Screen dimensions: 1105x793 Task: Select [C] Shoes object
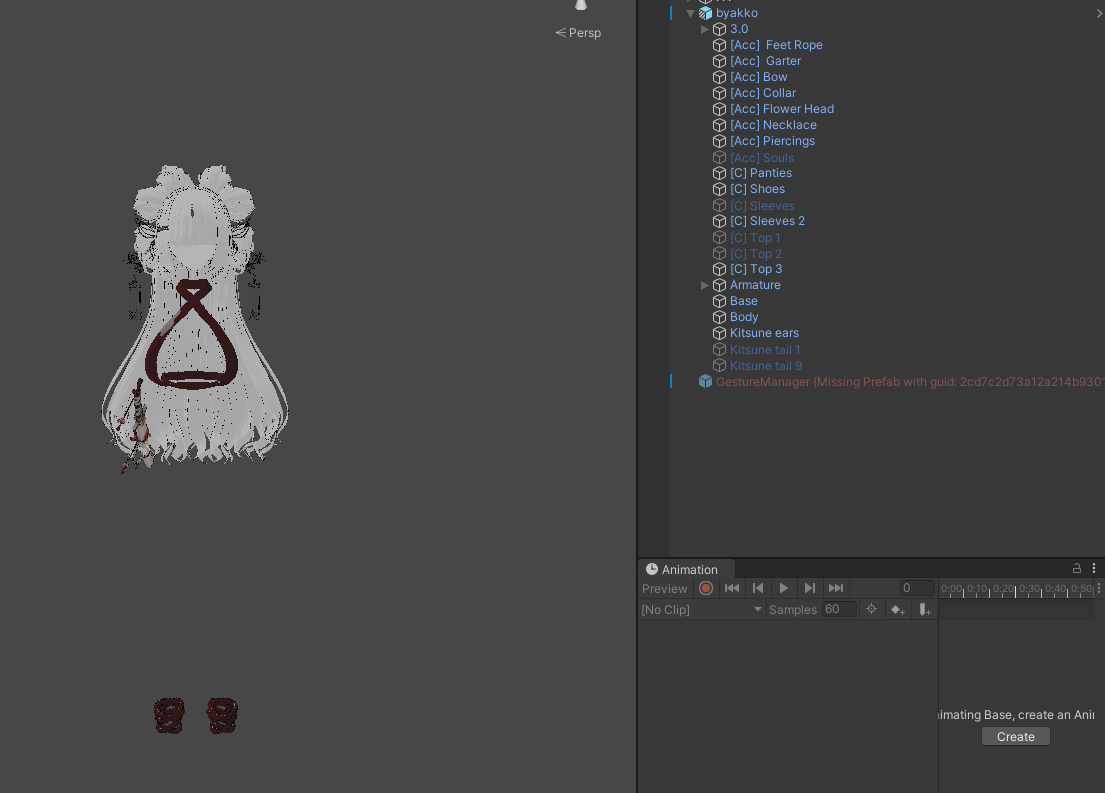757,190
